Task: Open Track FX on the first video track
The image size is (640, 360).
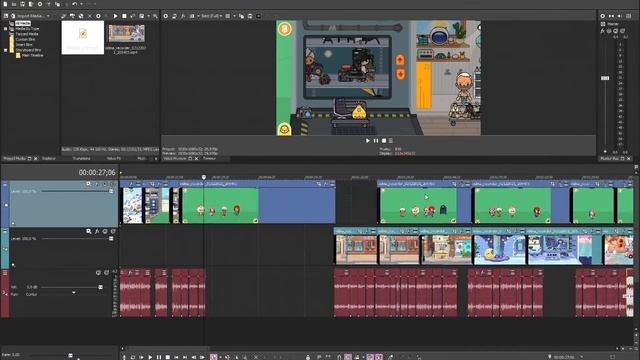Action: 97,184
